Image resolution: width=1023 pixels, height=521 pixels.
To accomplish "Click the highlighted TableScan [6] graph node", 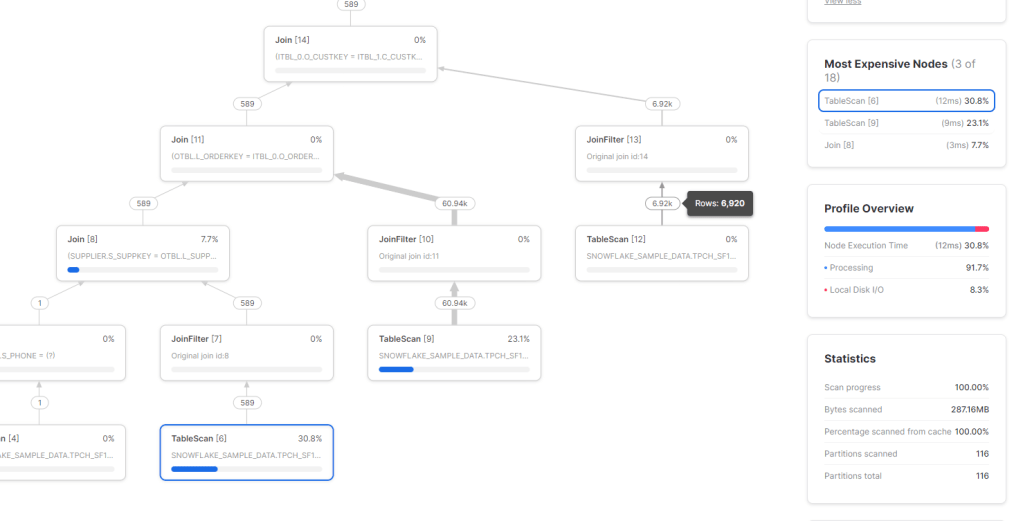I will click(247, 452).
